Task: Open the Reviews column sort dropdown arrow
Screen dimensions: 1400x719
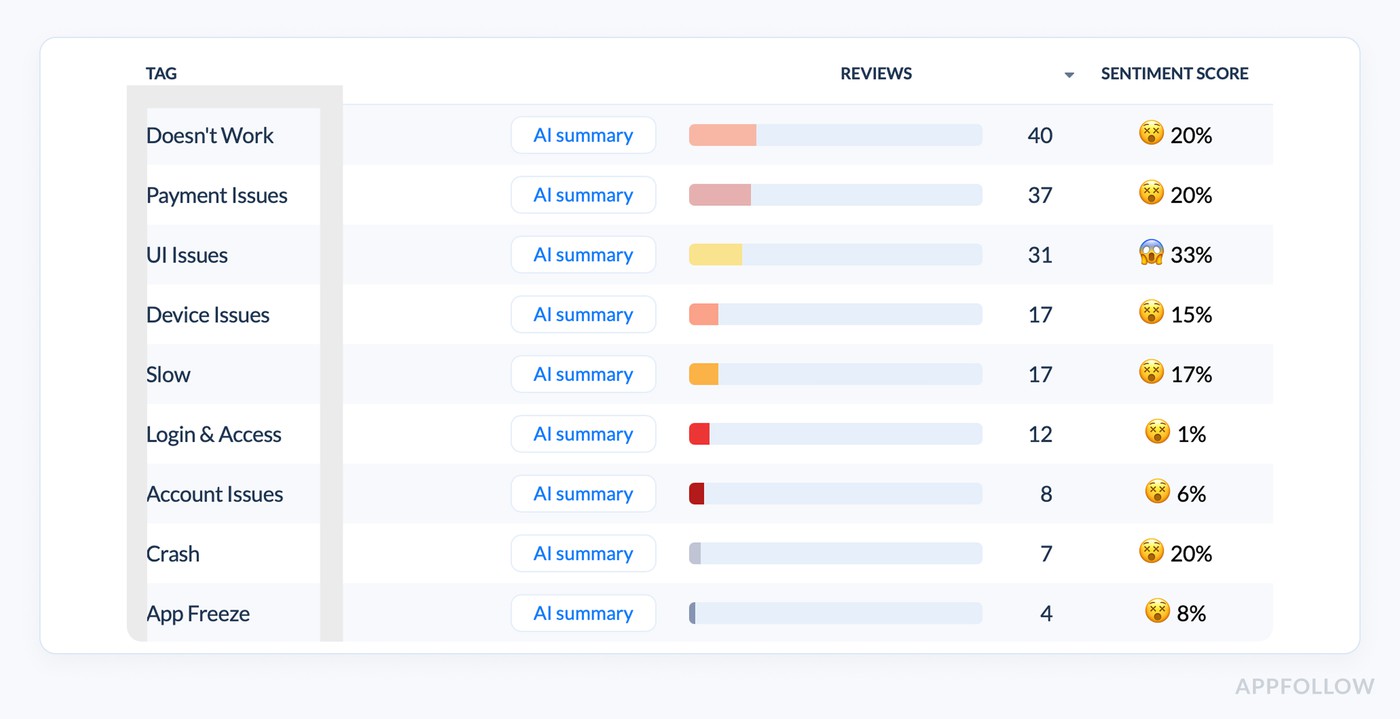Action: [1069, 74]
